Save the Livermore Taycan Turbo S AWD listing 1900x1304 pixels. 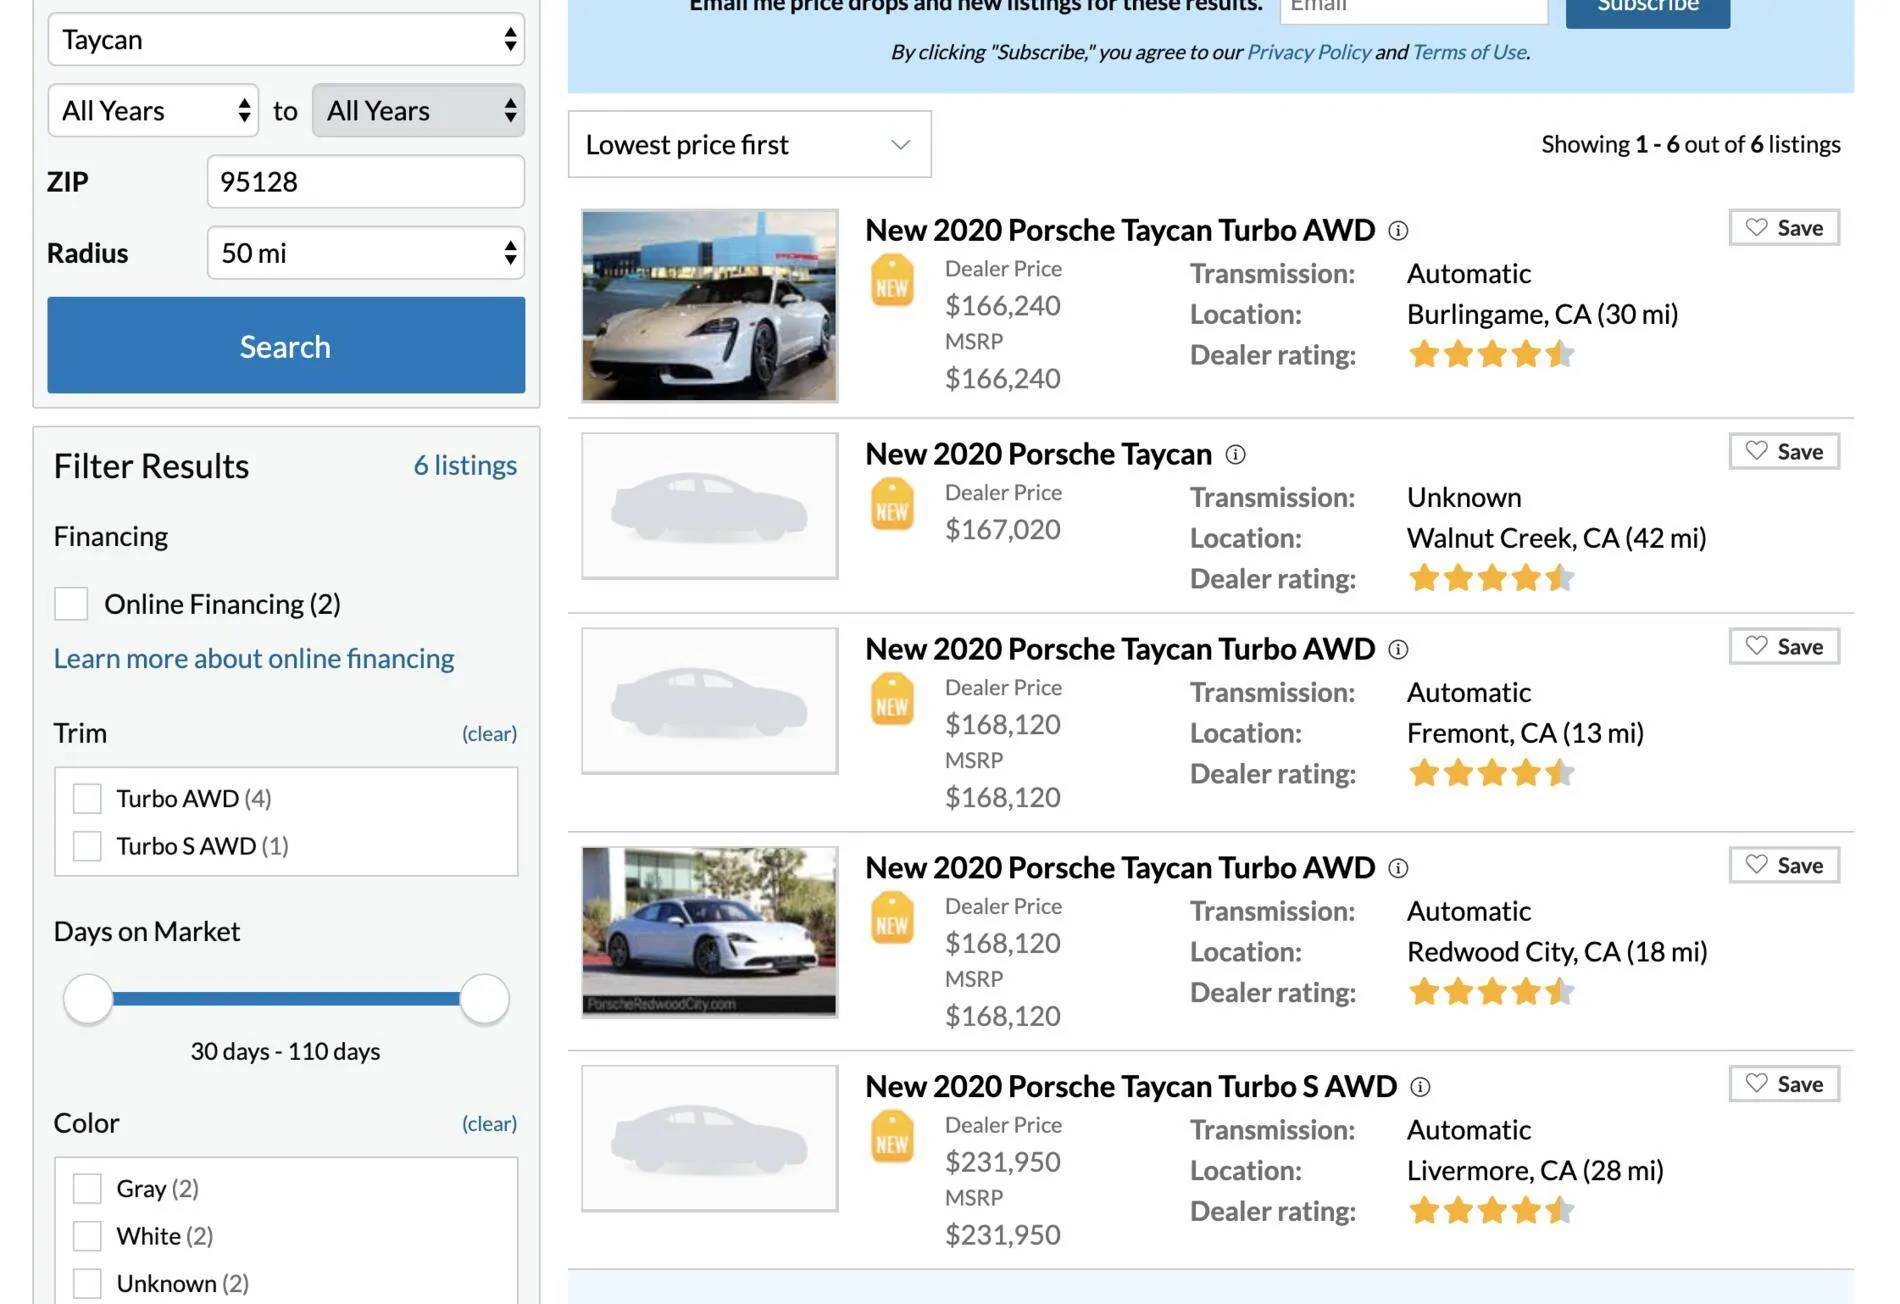1784,1085
